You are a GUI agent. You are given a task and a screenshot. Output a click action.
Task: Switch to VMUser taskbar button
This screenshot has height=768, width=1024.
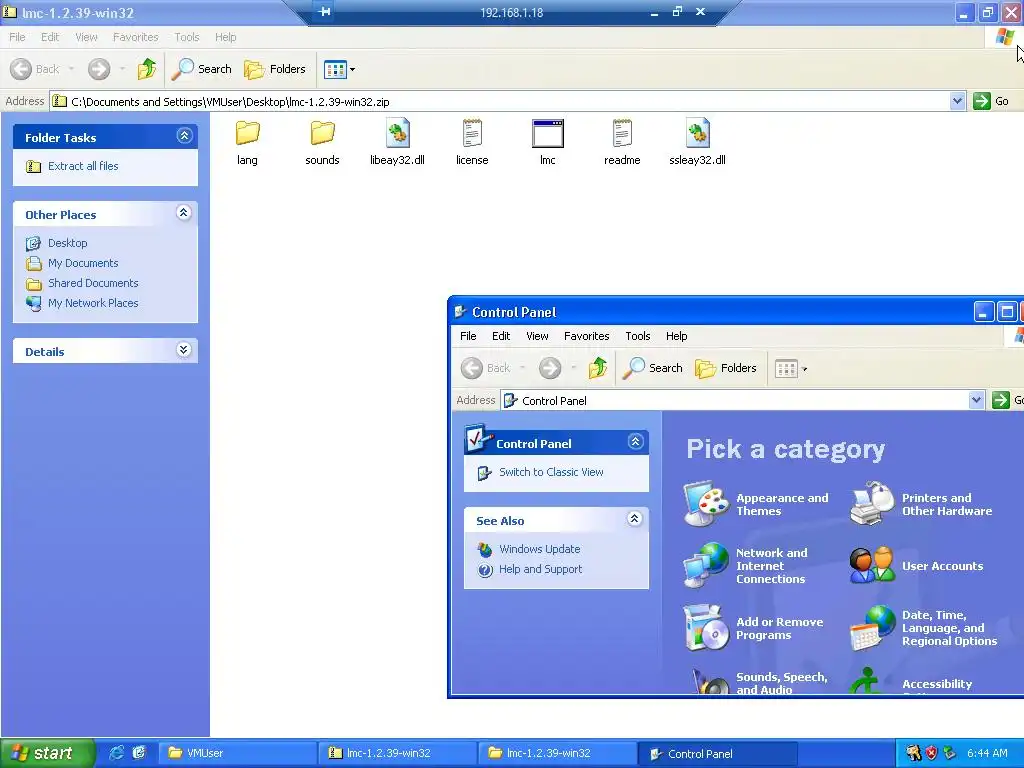[x=238, y=753]
